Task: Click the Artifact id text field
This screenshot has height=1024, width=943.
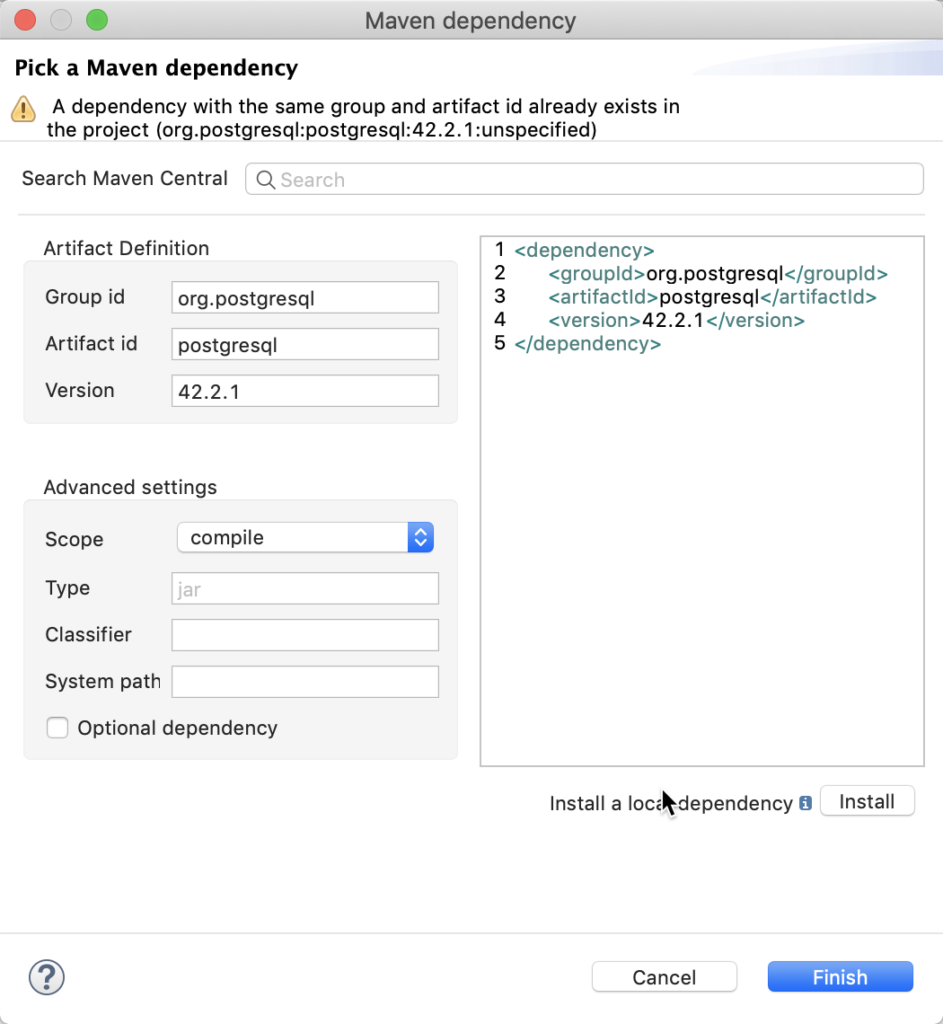Action: pyautogui.click(x=305, y=345)
